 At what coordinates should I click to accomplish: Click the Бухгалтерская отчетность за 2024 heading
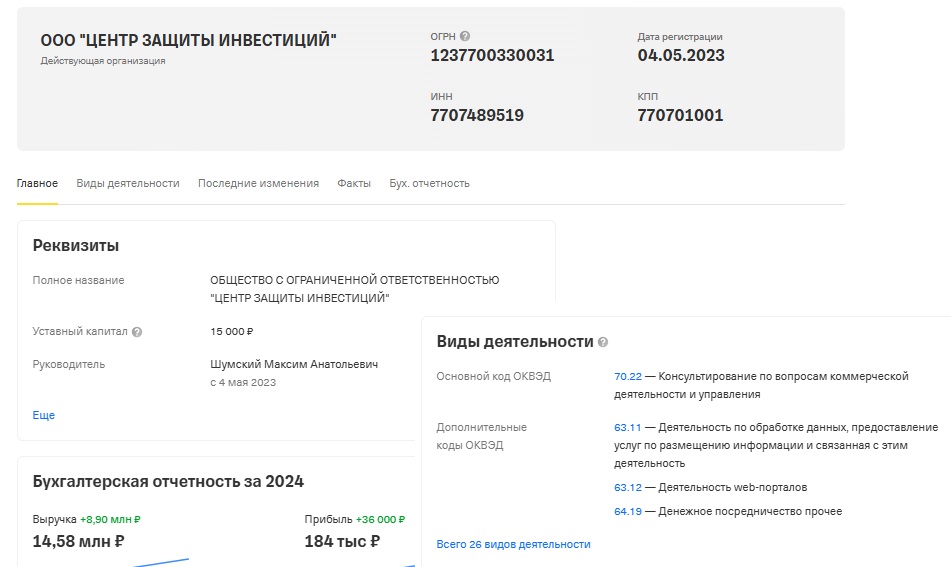[x=168, y=481]
